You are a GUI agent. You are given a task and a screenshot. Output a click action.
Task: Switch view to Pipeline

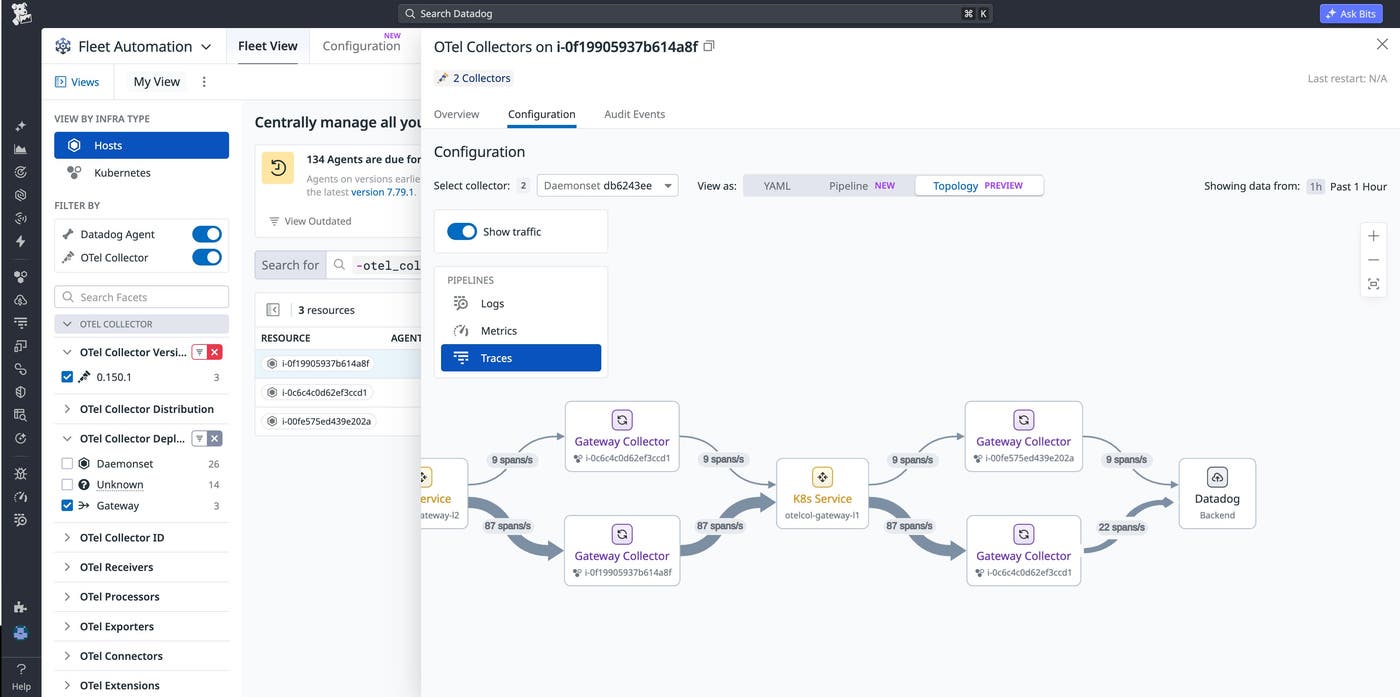(861, 186)
